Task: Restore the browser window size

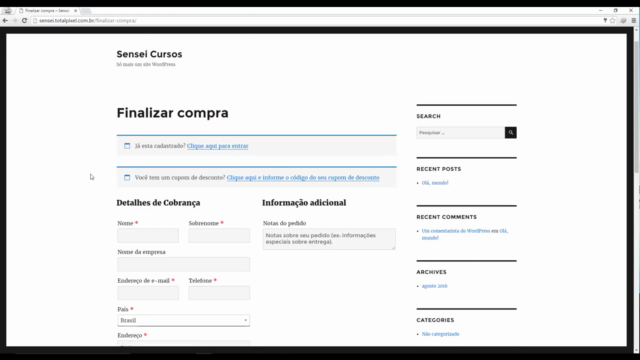Action: pos(616,11)
